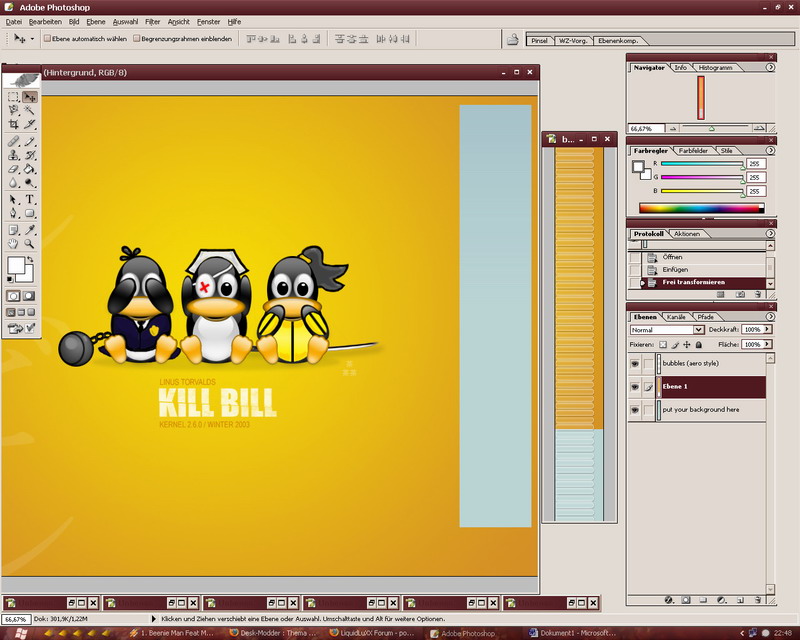Viewport: 800px width, 640px height.
Task: Create a new layer in the Layers panel
Action: (740, 600)
